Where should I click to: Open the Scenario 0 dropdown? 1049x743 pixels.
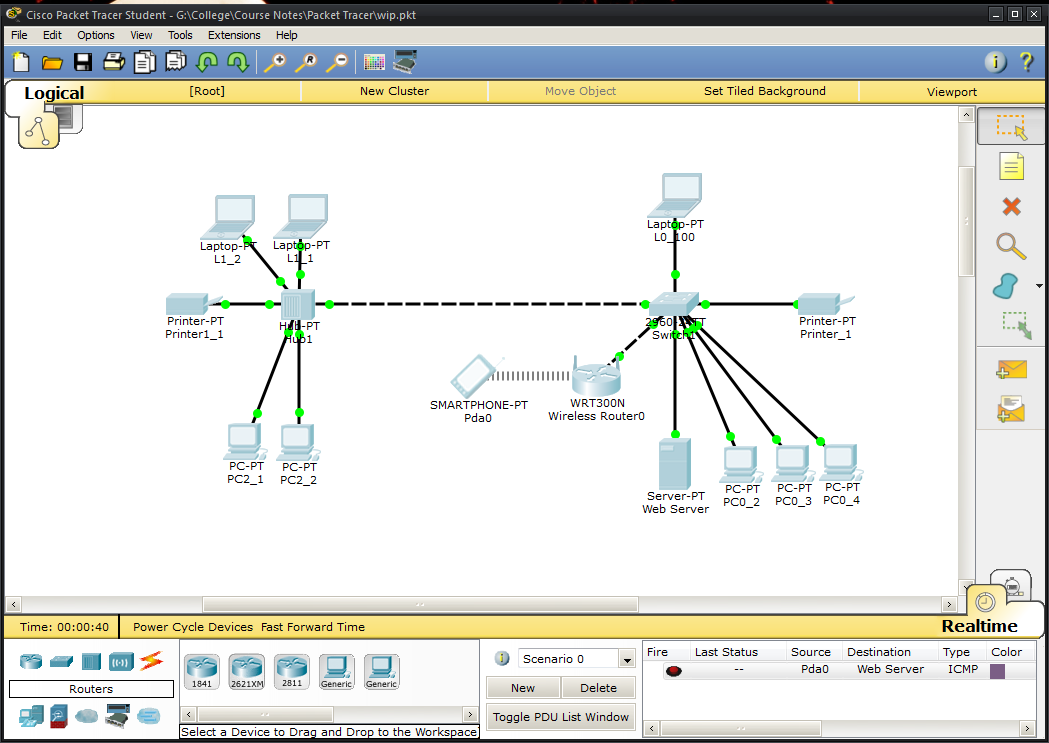[626, 660]
